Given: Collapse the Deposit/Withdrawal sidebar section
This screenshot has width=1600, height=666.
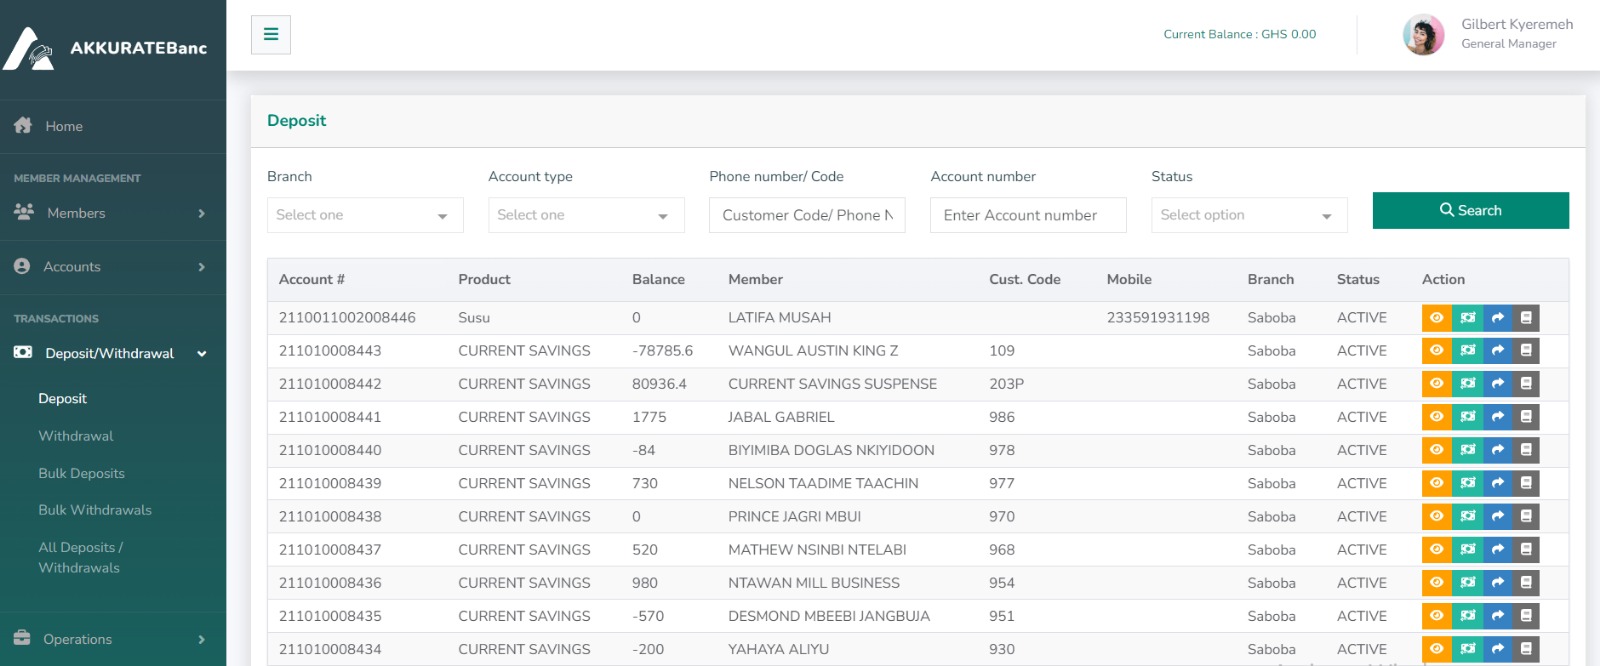Looking at the screenshot, I should (112, 353).
